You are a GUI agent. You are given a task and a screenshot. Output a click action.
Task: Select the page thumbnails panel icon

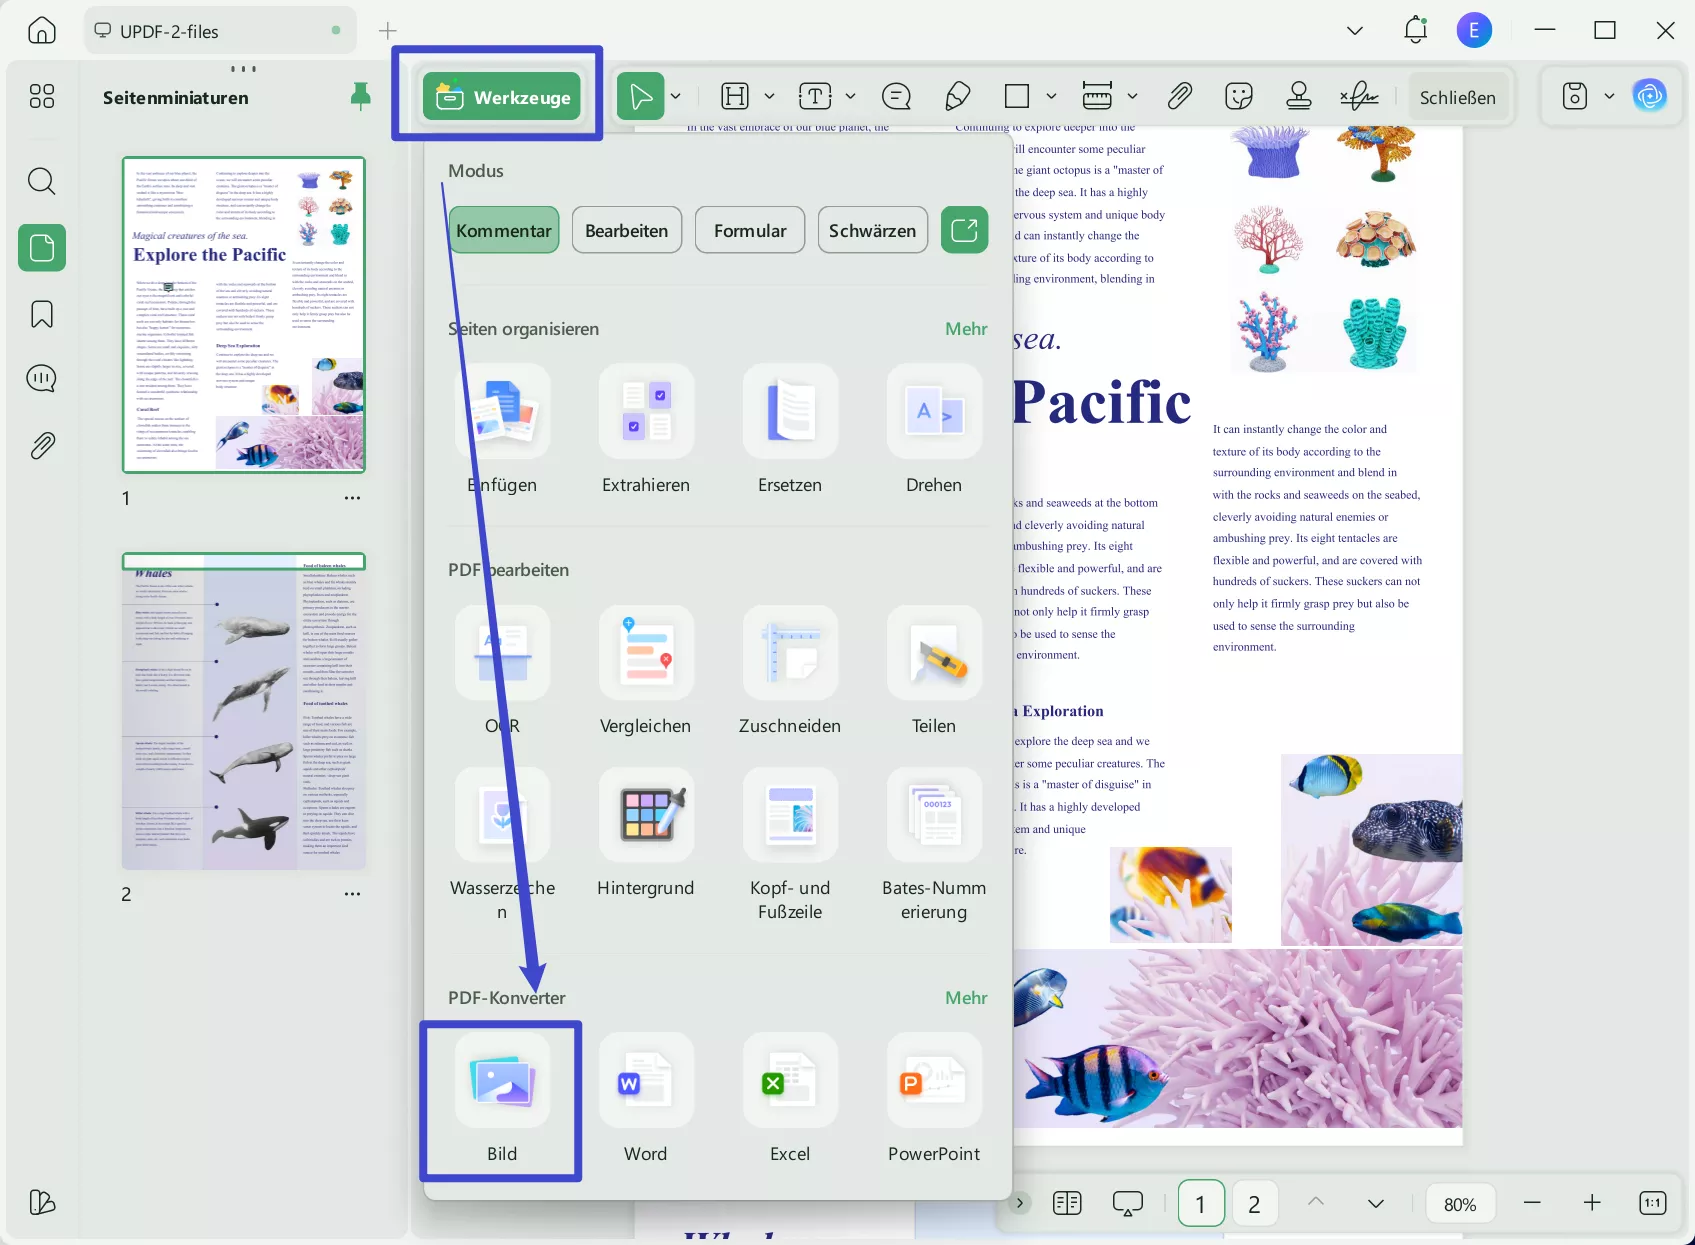coord(42,247)
